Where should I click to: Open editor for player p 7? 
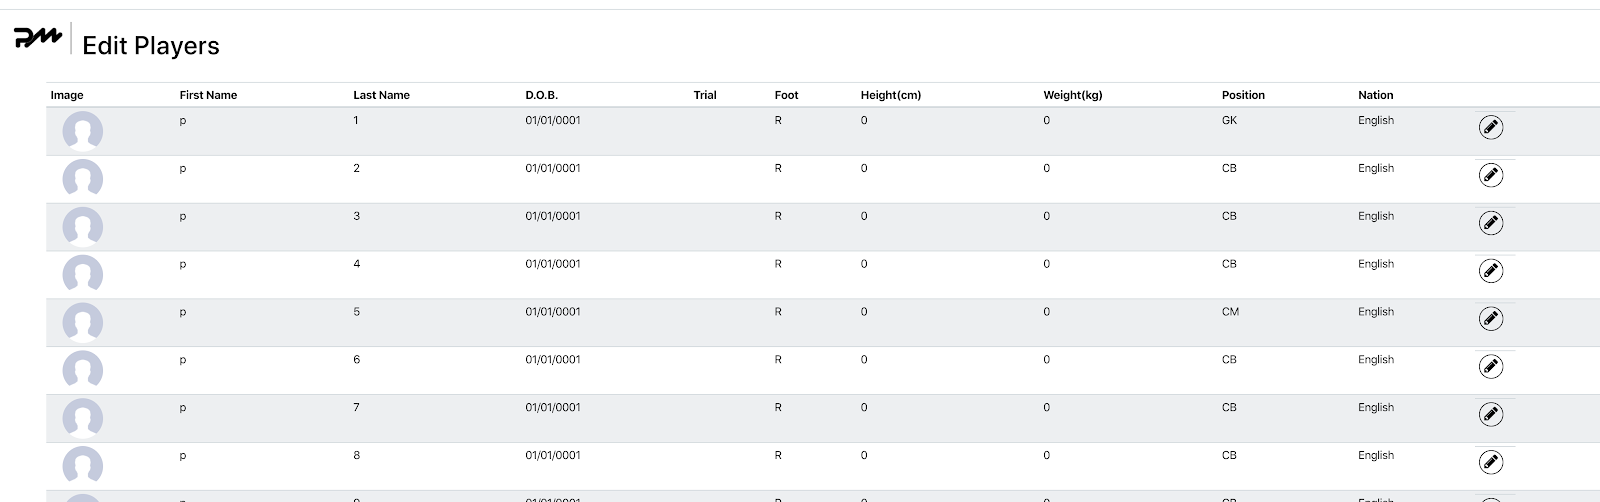point(1490,414)
